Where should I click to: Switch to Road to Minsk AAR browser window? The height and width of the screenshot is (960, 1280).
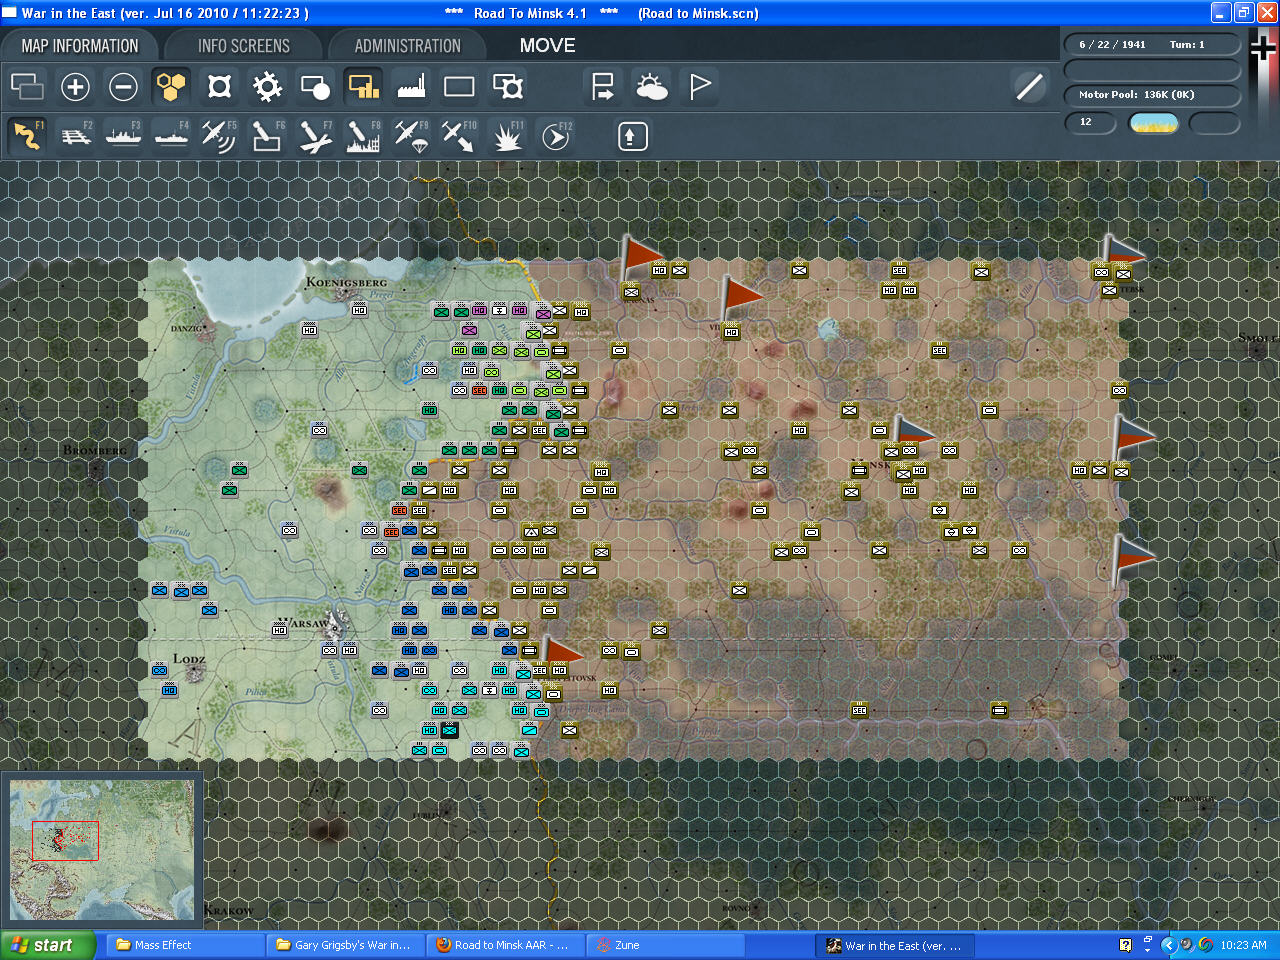pos(505,945)
